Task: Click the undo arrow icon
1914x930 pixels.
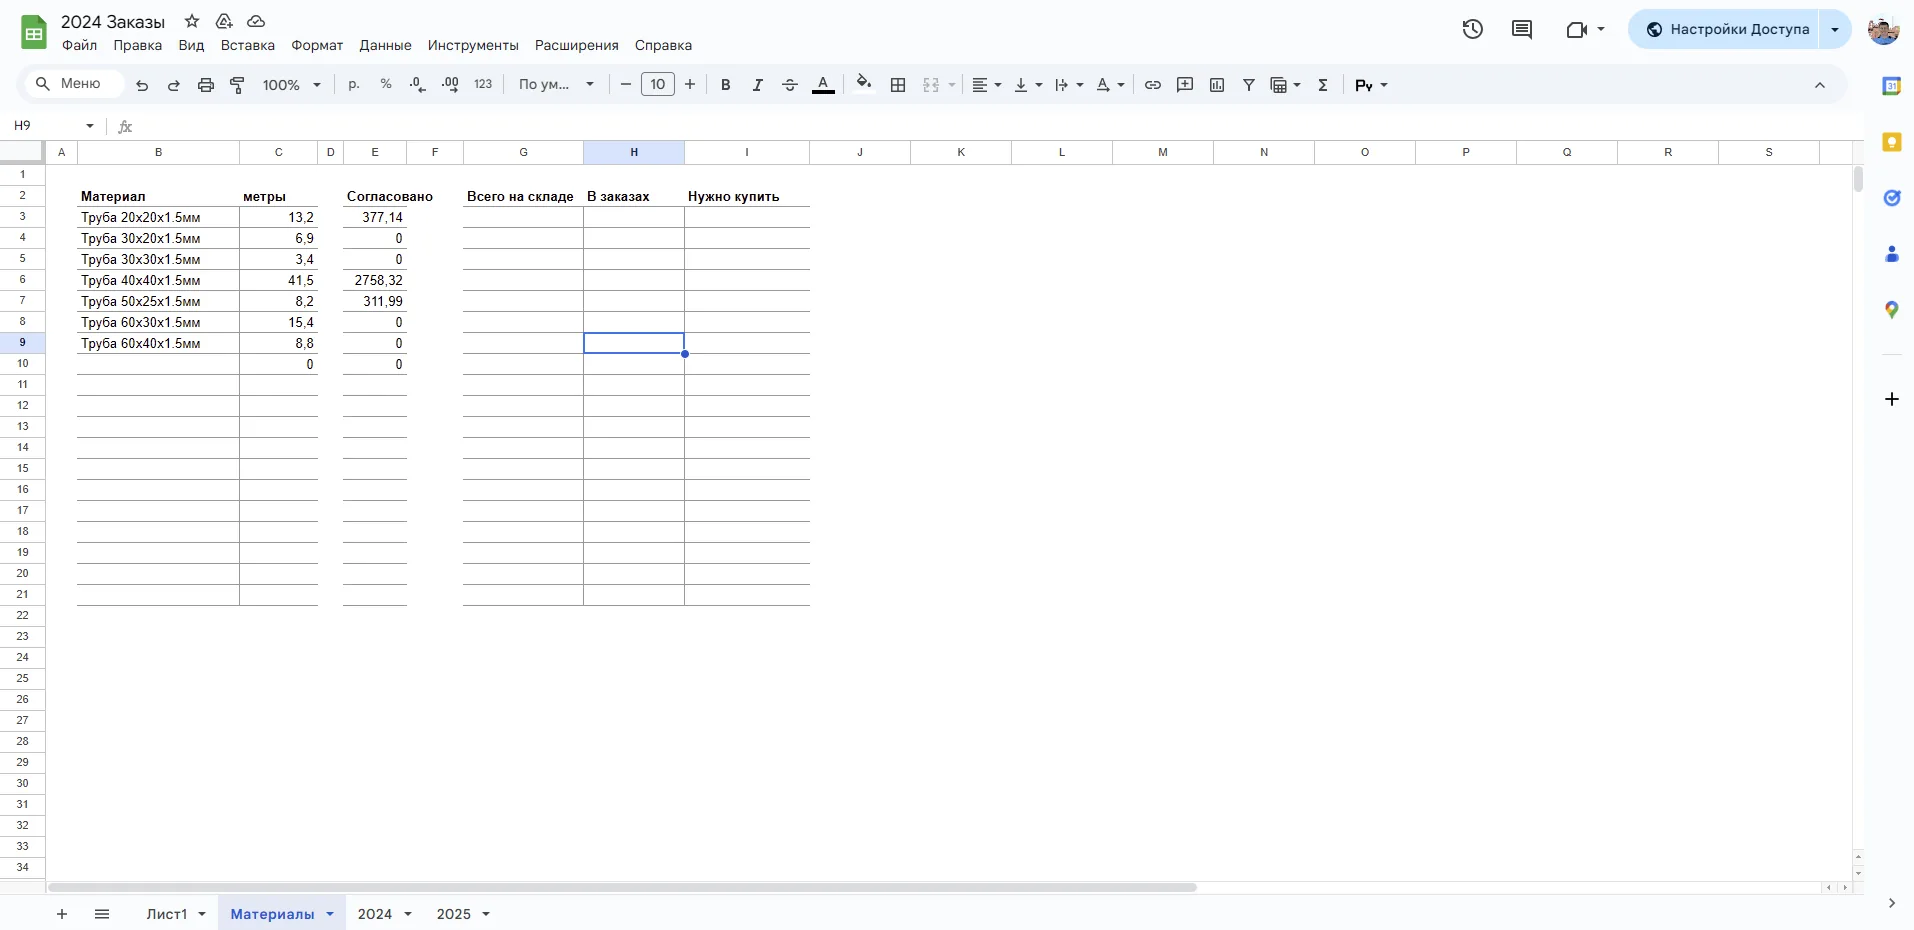Action: click(x=142, y=85)
